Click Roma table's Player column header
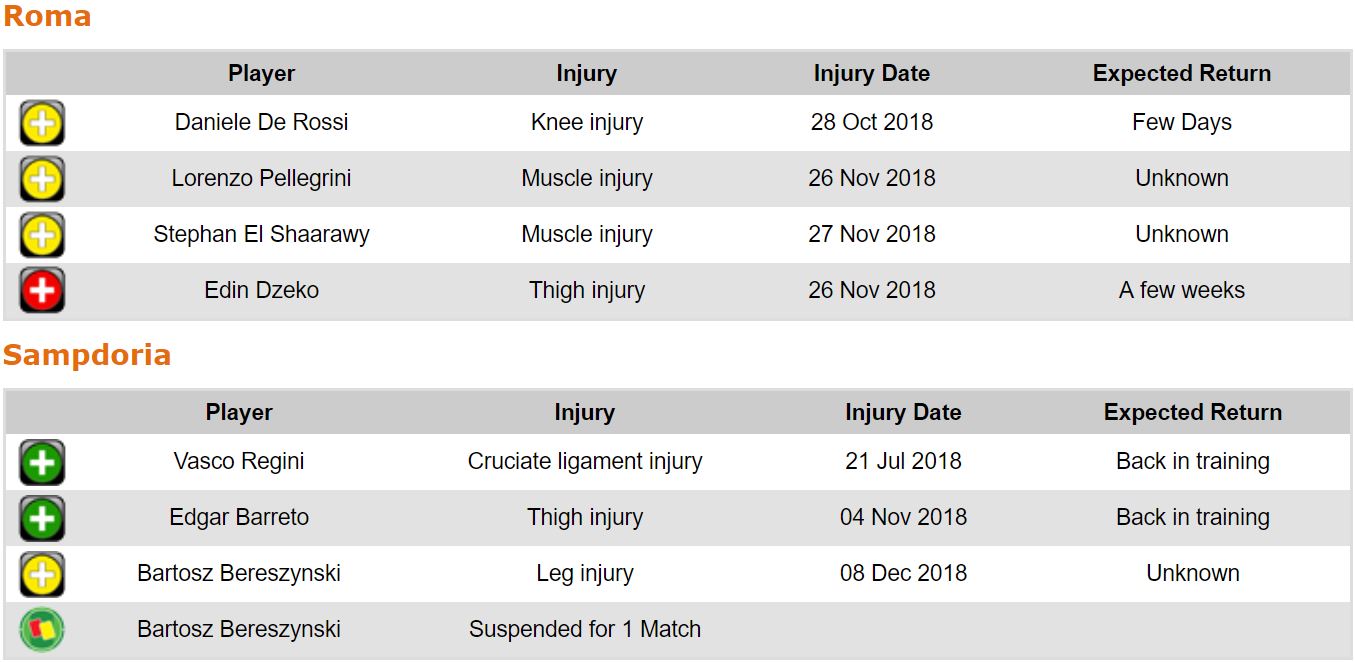The image size is (1355, 662). (x=262, y=73)
